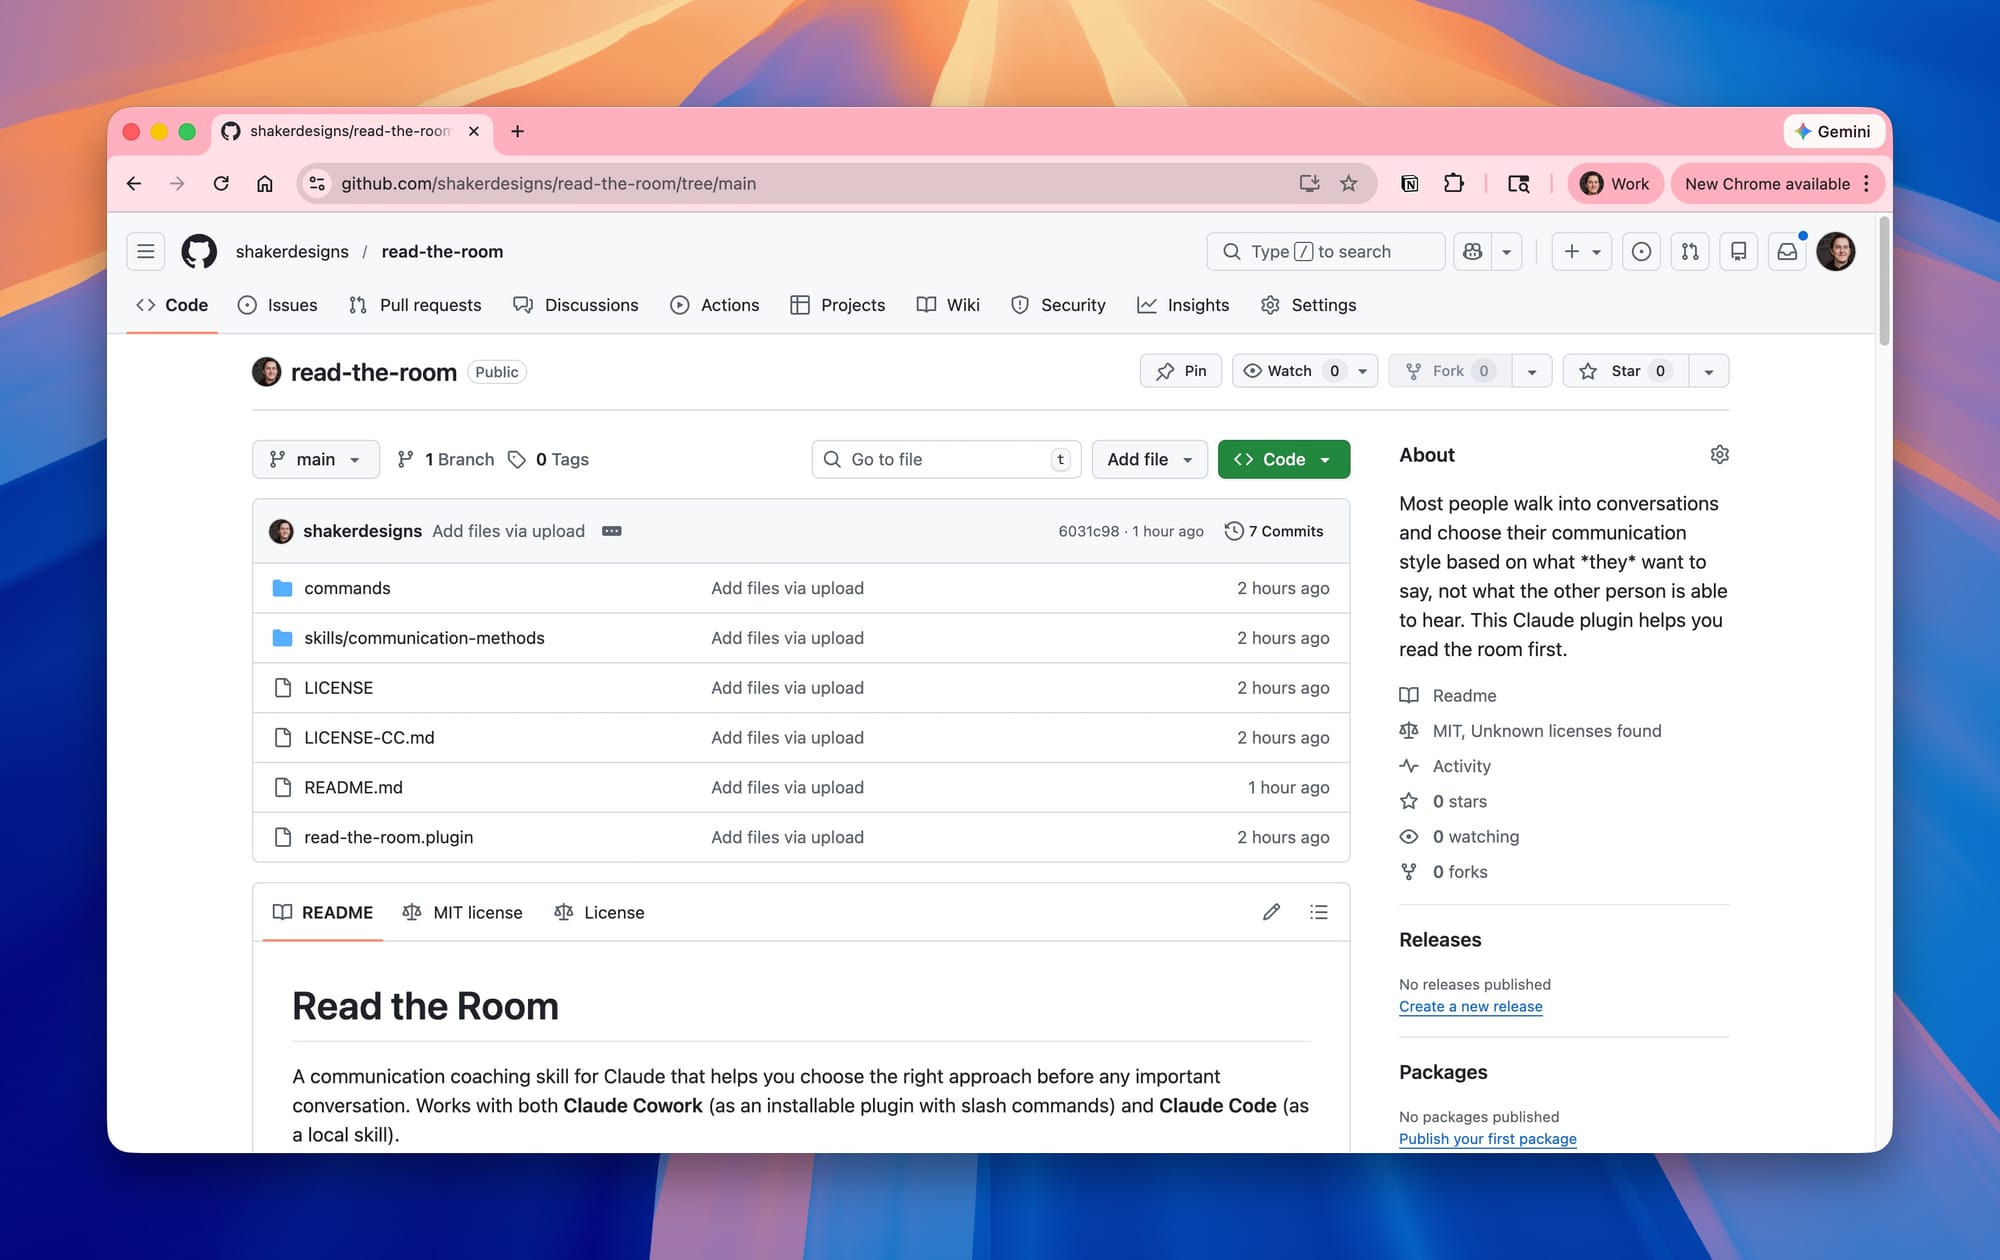Open the hamburger navigation menu
2000x1260 pixels.
click(146, 252)
